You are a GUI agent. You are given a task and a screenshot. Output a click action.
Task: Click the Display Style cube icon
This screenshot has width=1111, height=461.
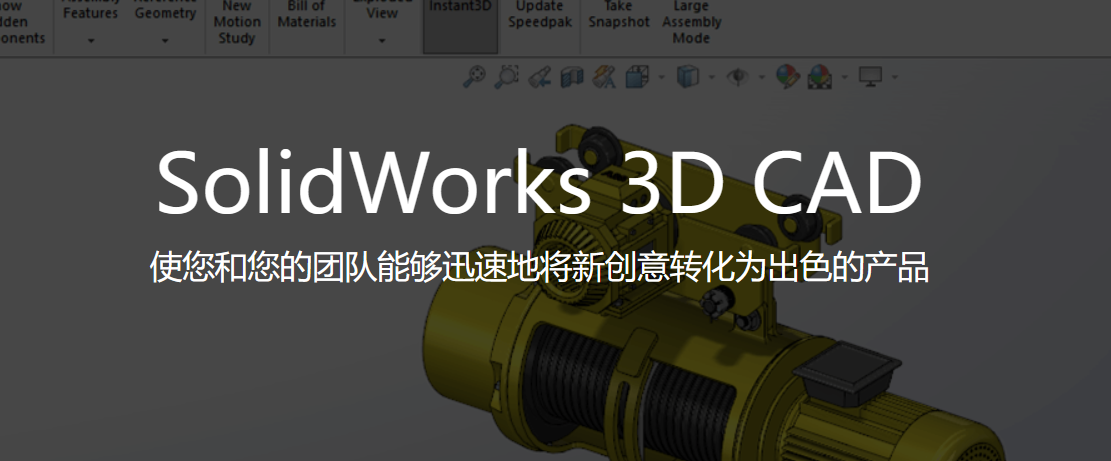687,76
